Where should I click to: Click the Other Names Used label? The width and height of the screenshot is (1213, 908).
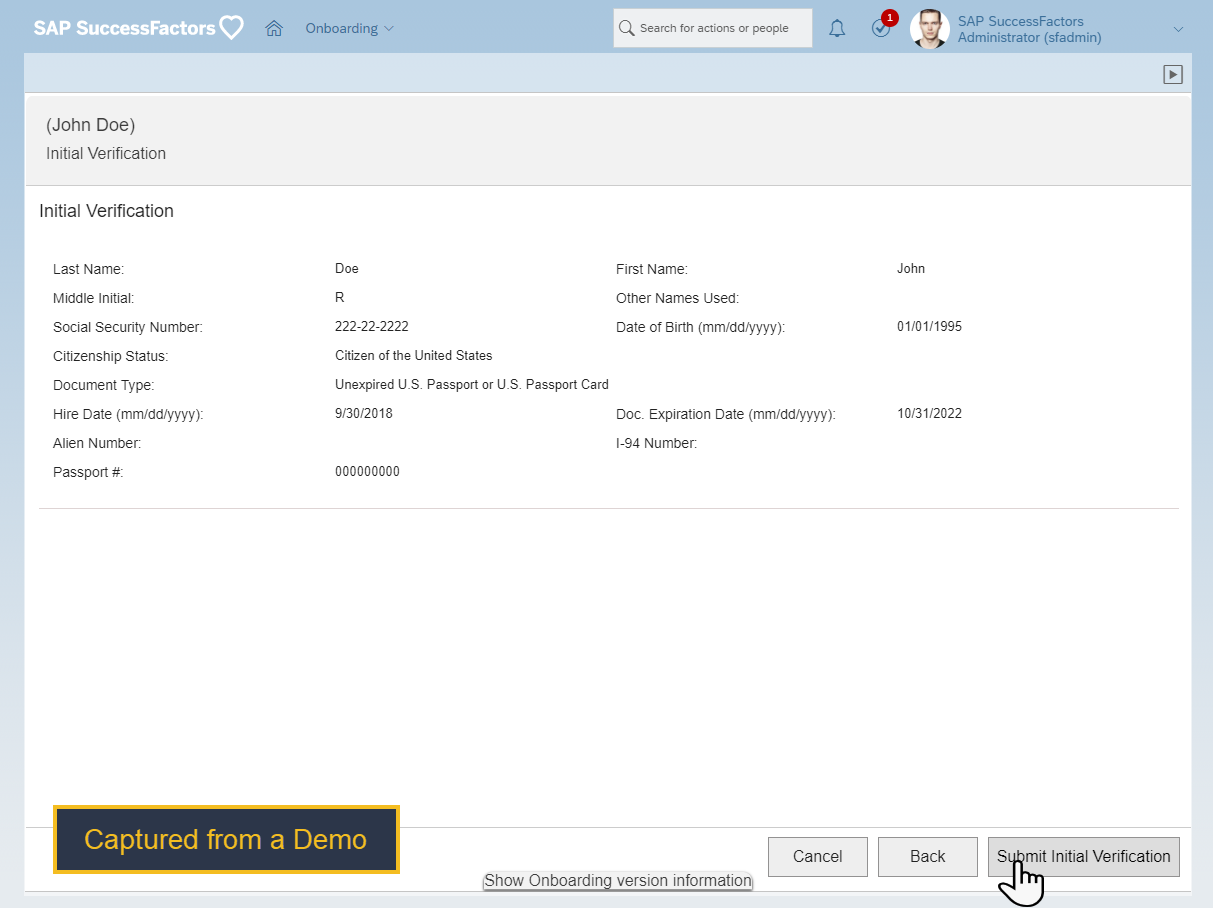[677, 298]
